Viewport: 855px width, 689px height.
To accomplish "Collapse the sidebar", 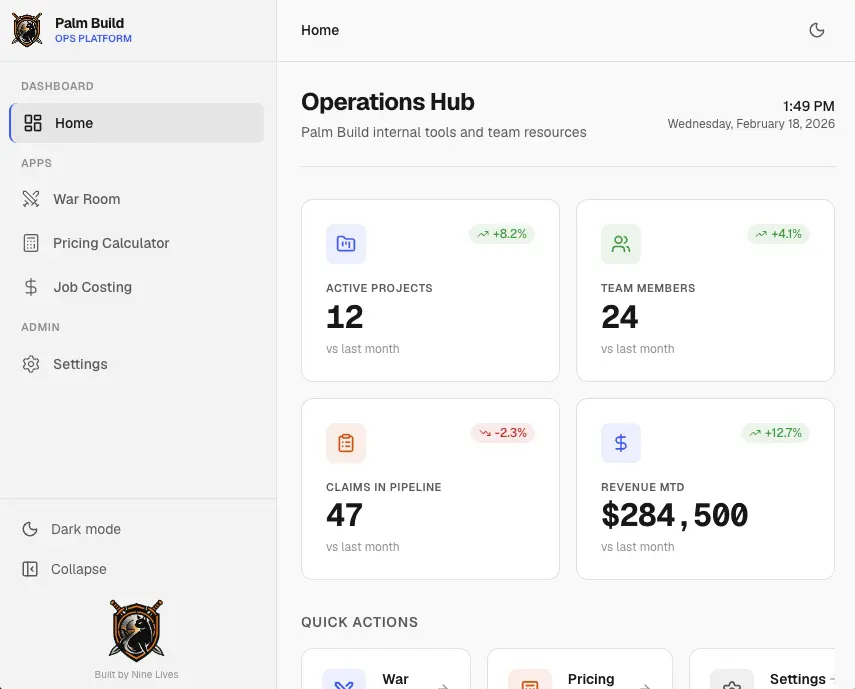I will 79,569.
